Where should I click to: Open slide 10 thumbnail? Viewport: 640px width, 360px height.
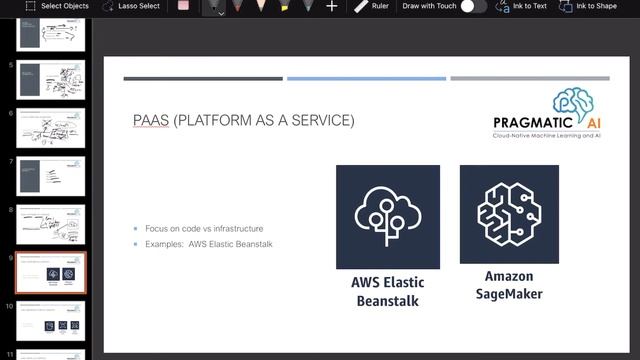click(x=51, y=321)
